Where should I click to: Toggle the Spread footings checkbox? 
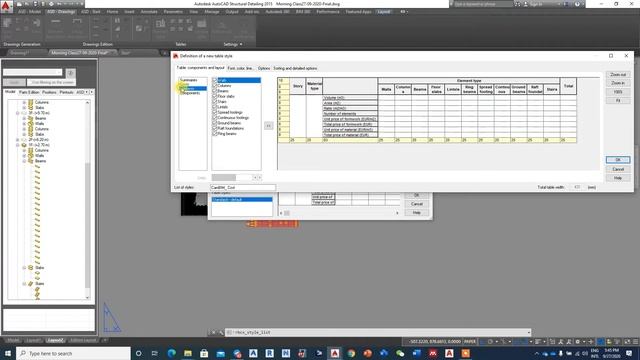coord(215,112)
